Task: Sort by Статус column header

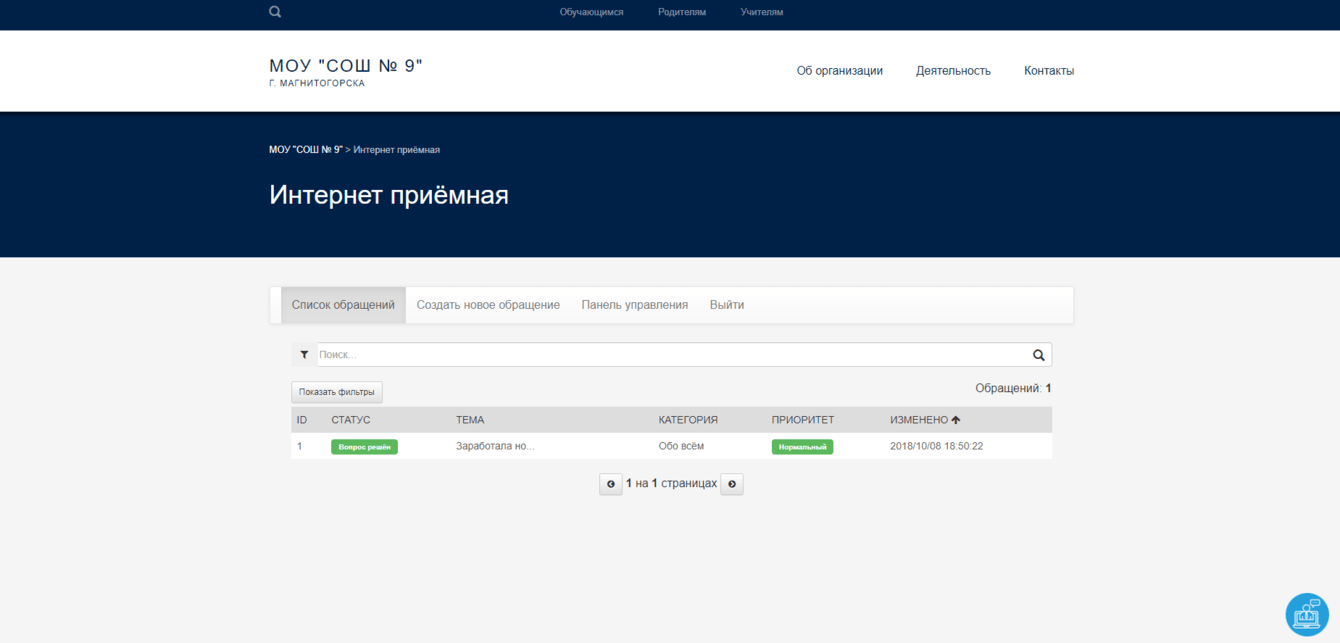Action: tap(351, 420)
